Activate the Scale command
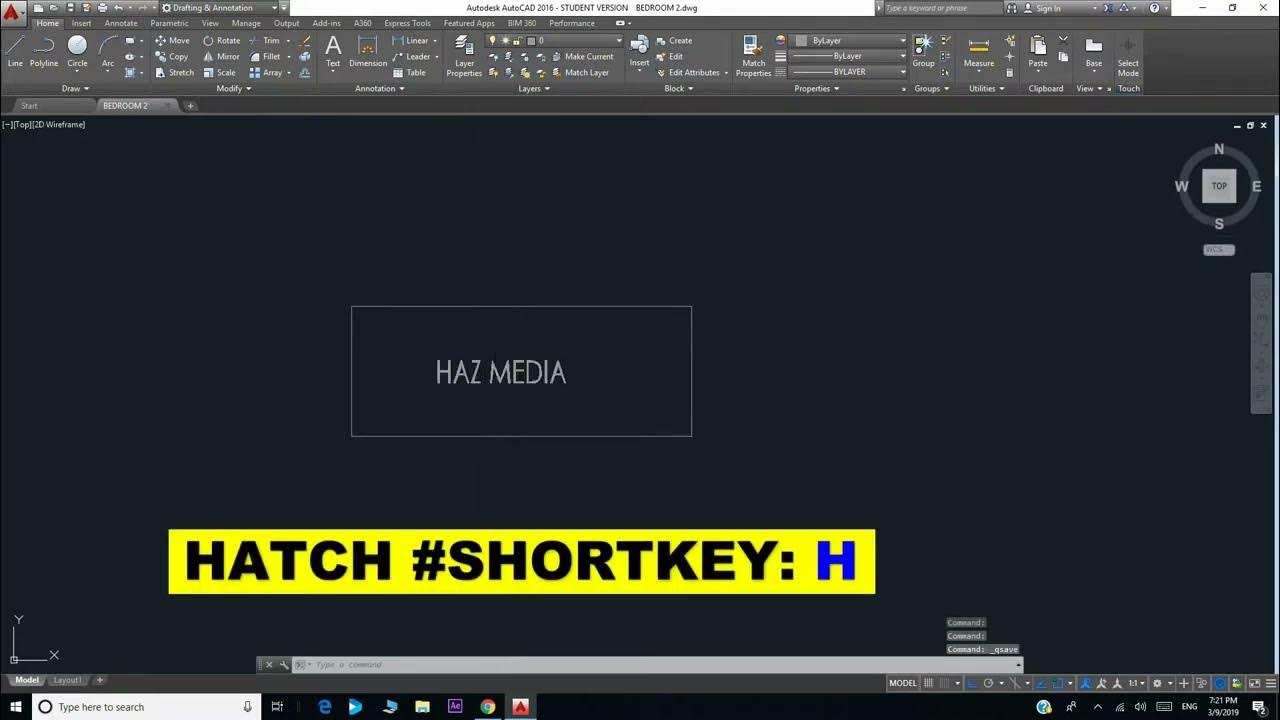1280x720 pixels. (220, 73)
